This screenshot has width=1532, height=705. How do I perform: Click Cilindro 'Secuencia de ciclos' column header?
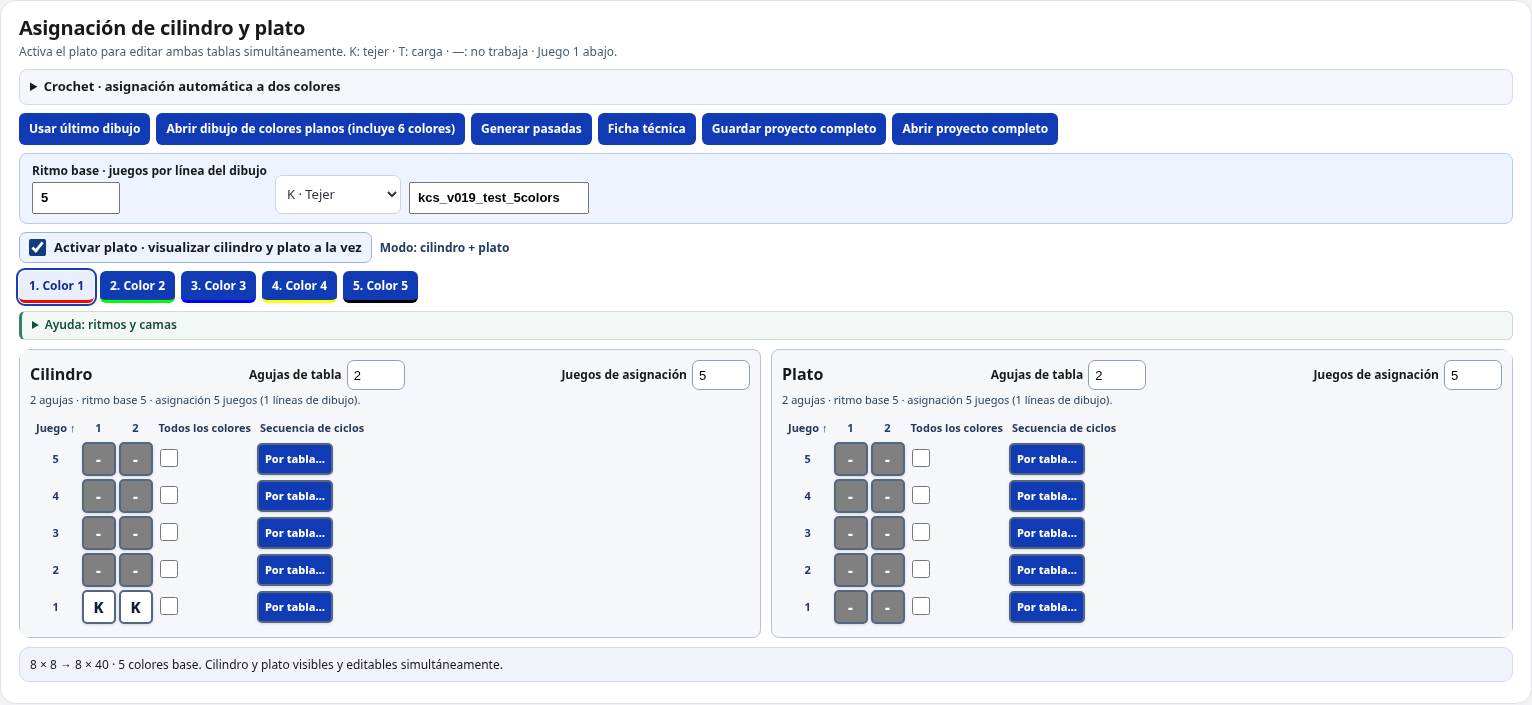pos(312,428)
